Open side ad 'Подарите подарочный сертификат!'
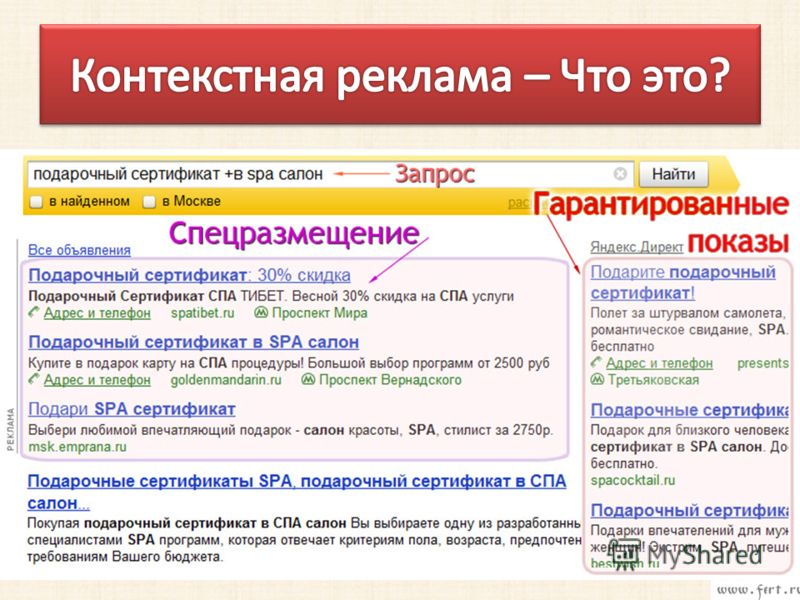The image size is (800, 600). (x=683, y=282)
